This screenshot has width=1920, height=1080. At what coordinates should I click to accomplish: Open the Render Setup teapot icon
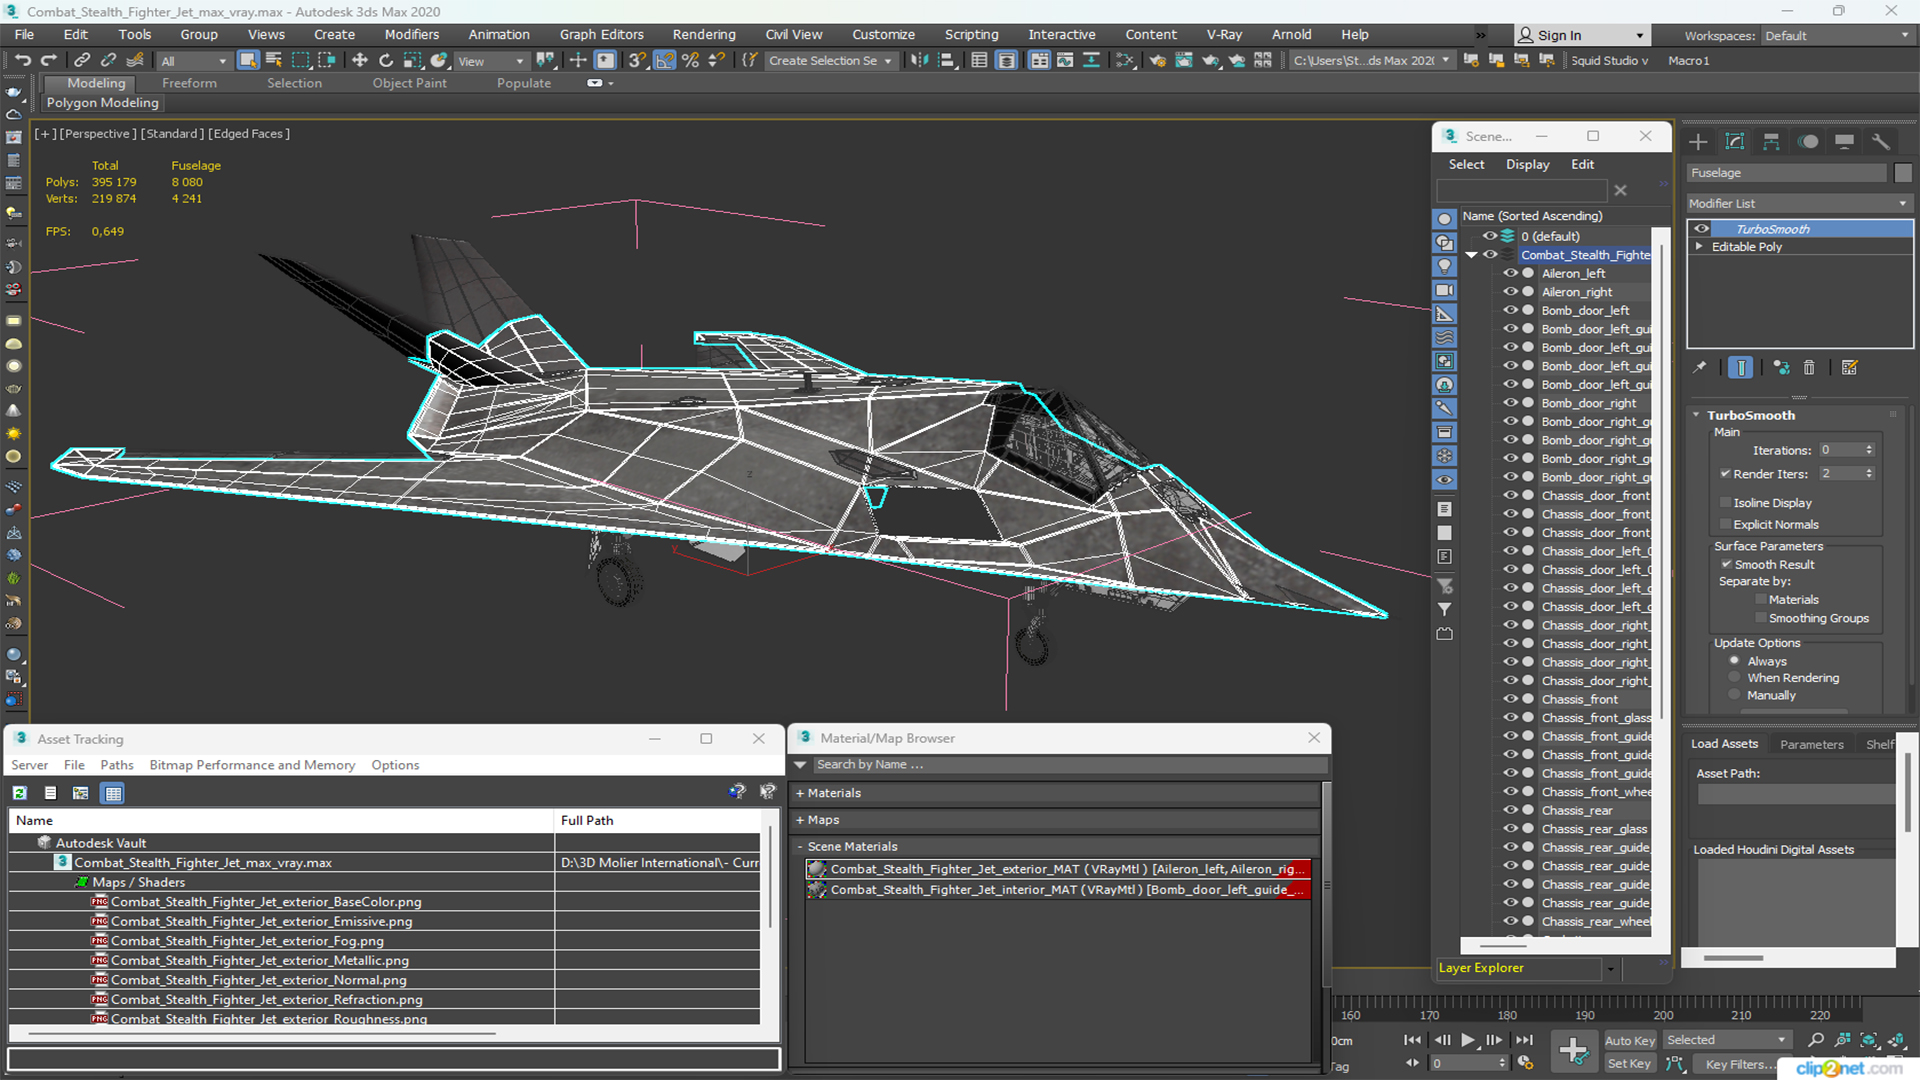(x=1158, y=60)
